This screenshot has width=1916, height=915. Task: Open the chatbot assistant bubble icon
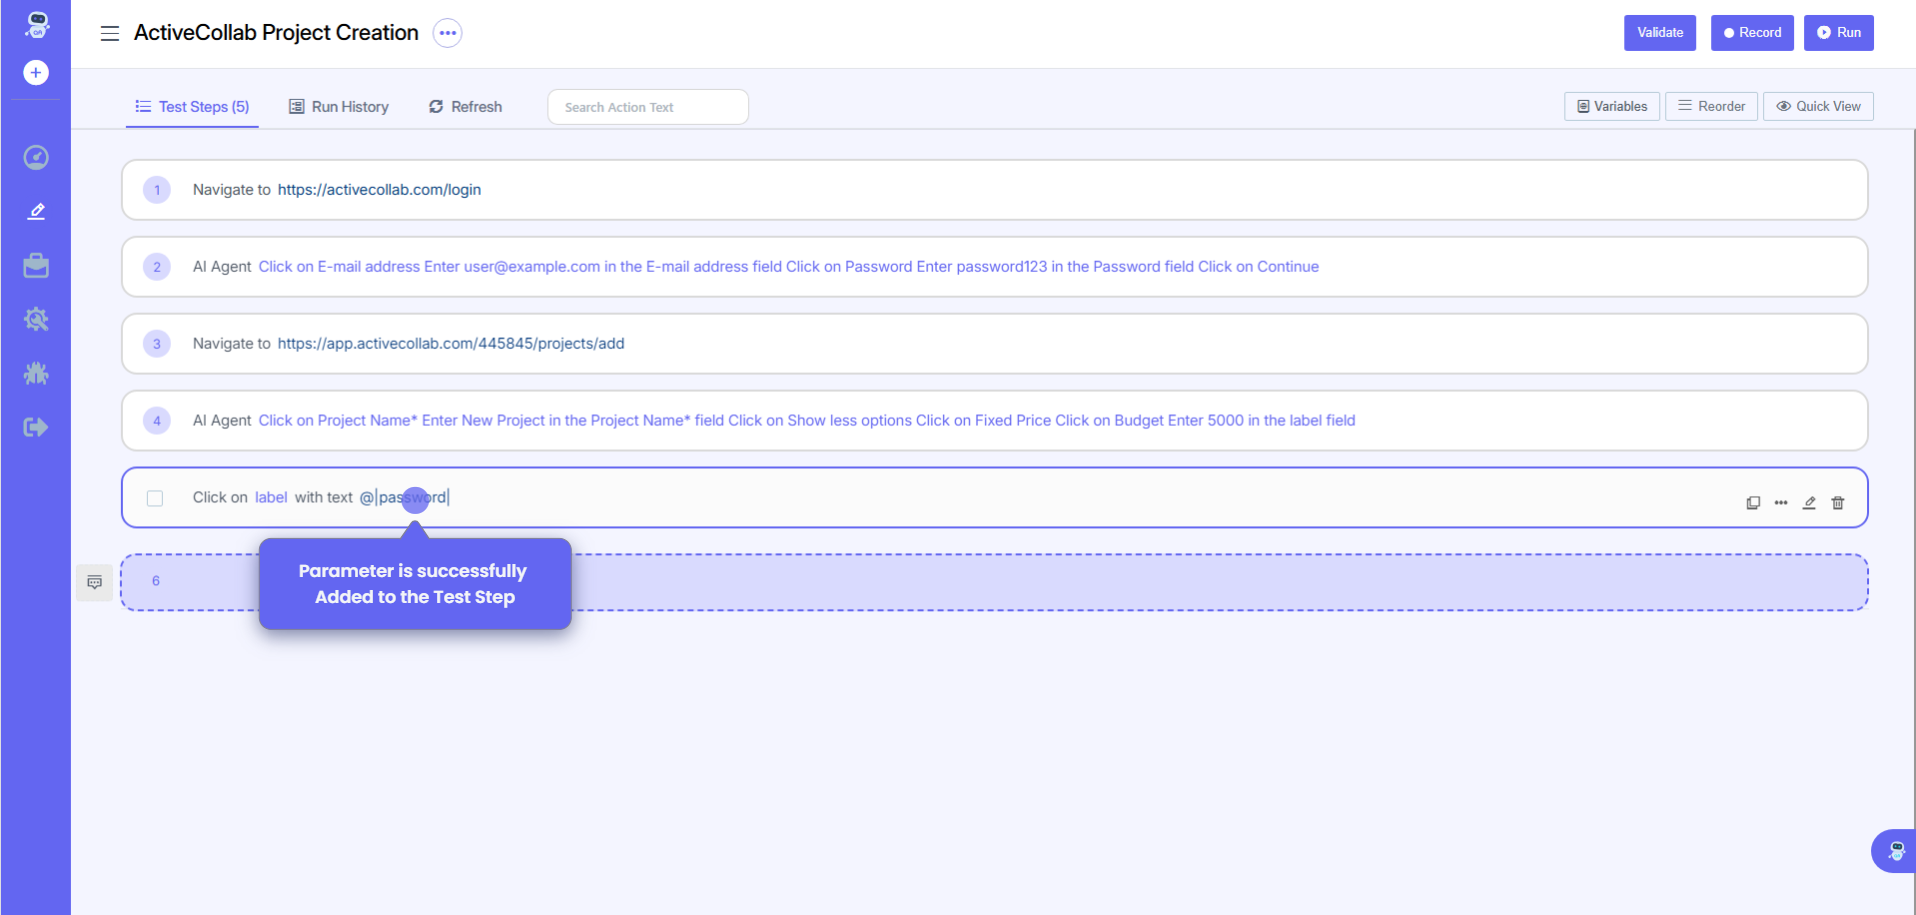(x=1895, y=851)
